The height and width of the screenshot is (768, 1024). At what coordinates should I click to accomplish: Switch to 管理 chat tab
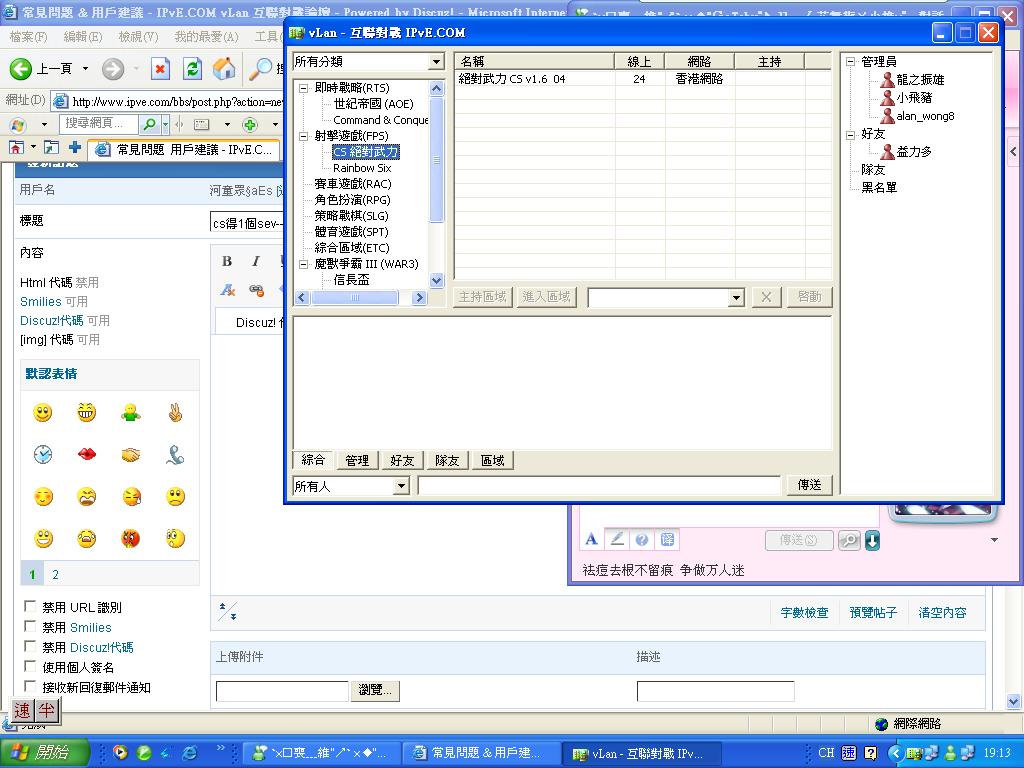point(357,460)
